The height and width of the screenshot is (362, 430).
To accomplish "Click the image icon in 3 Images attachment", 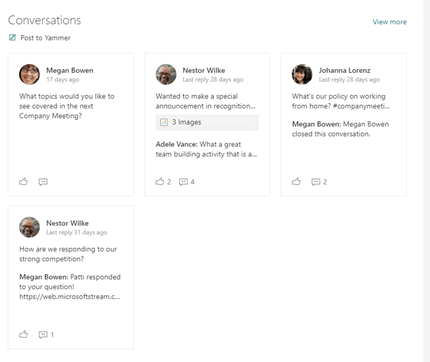I will coord(164,122).
